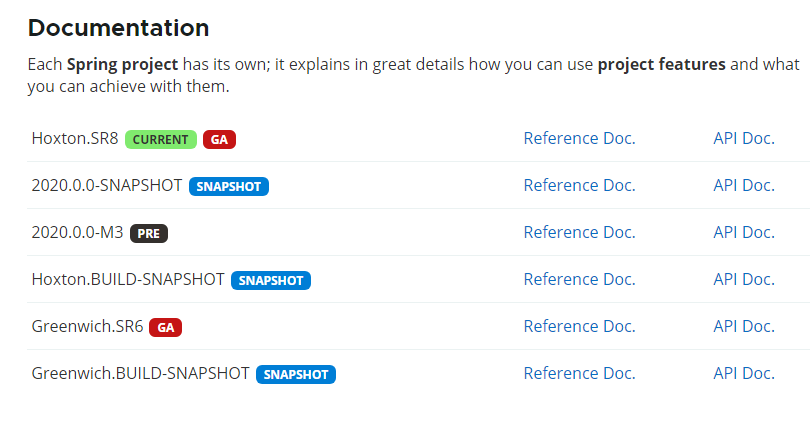Open Reference Doc. for Hoxton.BUILD-SNAPSHOT
This screenshot has height=423, width=810.
click(x=579, y=279)
